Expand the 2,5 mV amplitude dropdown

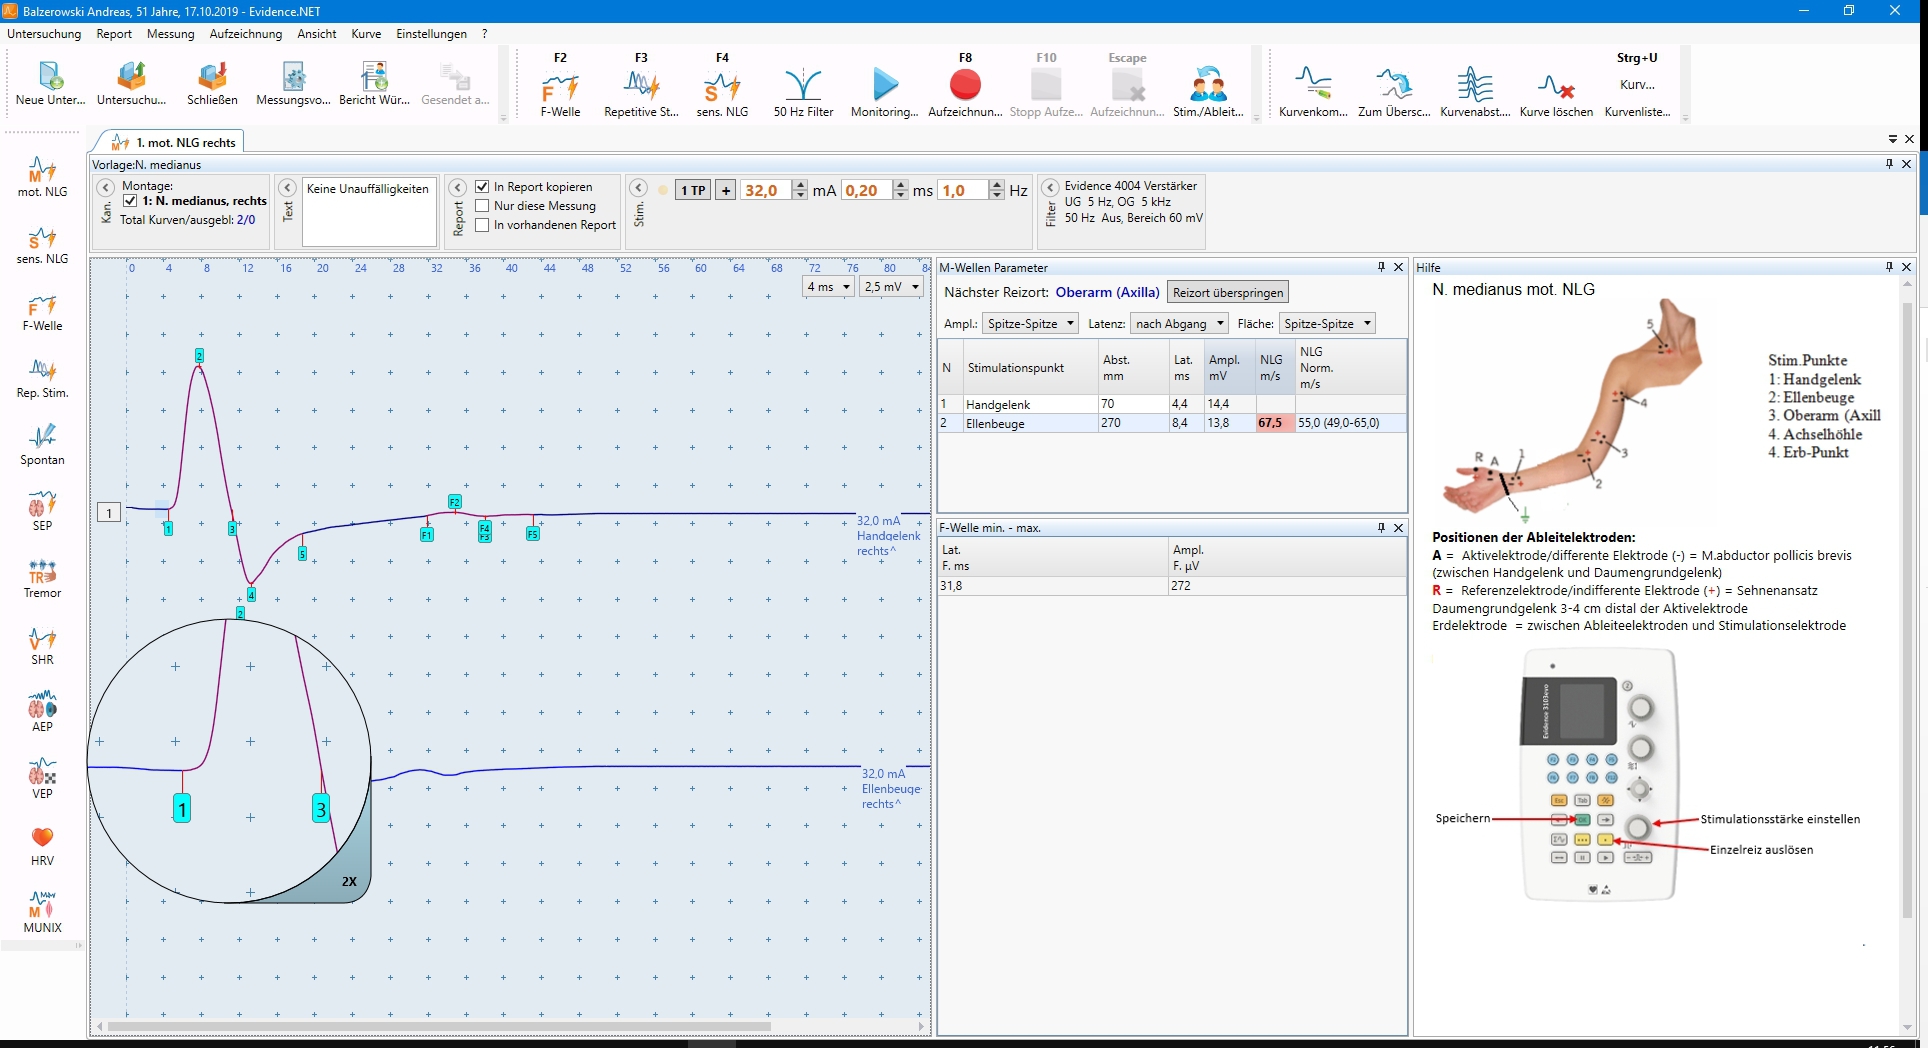click(891, 287)
